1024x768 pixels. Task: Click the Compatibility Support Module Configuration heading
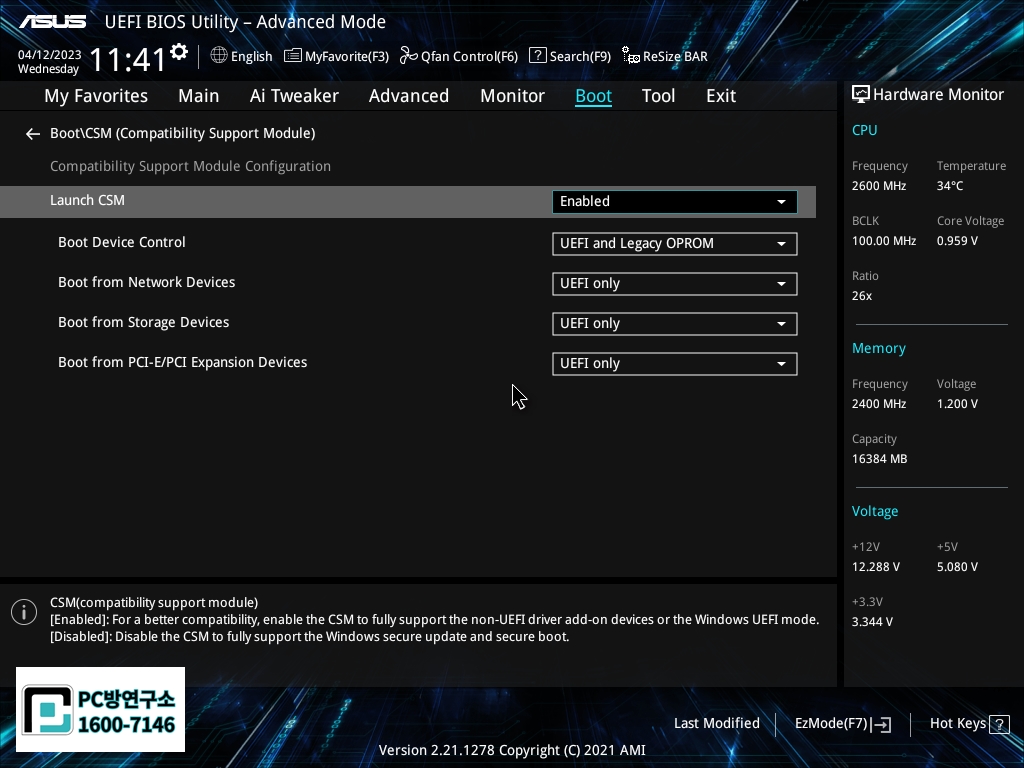pyautogui.click(x=190, y=167)
